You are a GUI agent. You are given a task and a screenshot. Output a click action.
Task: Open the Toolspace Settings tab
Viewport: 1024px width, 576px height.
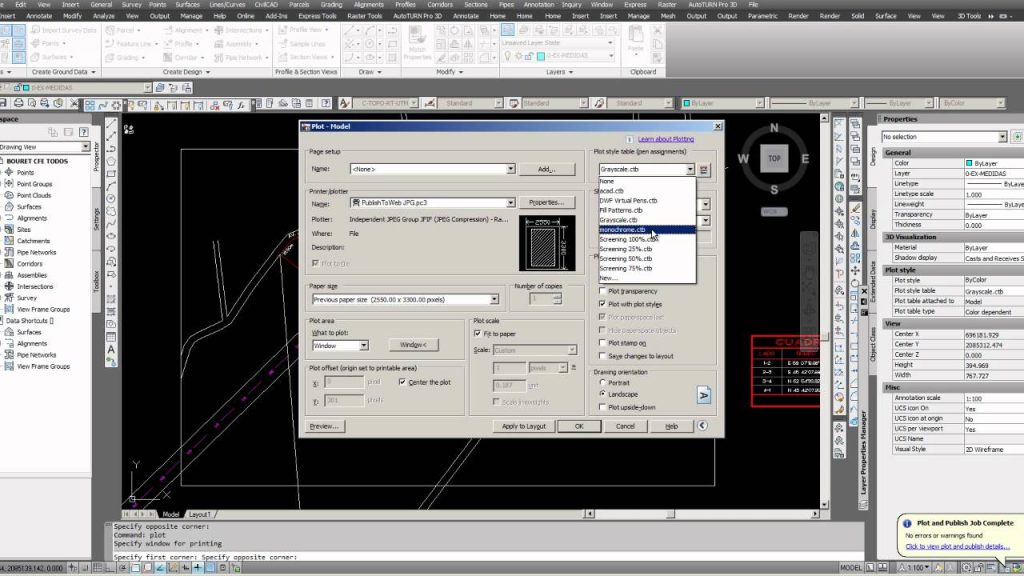(x=97, y=219)
